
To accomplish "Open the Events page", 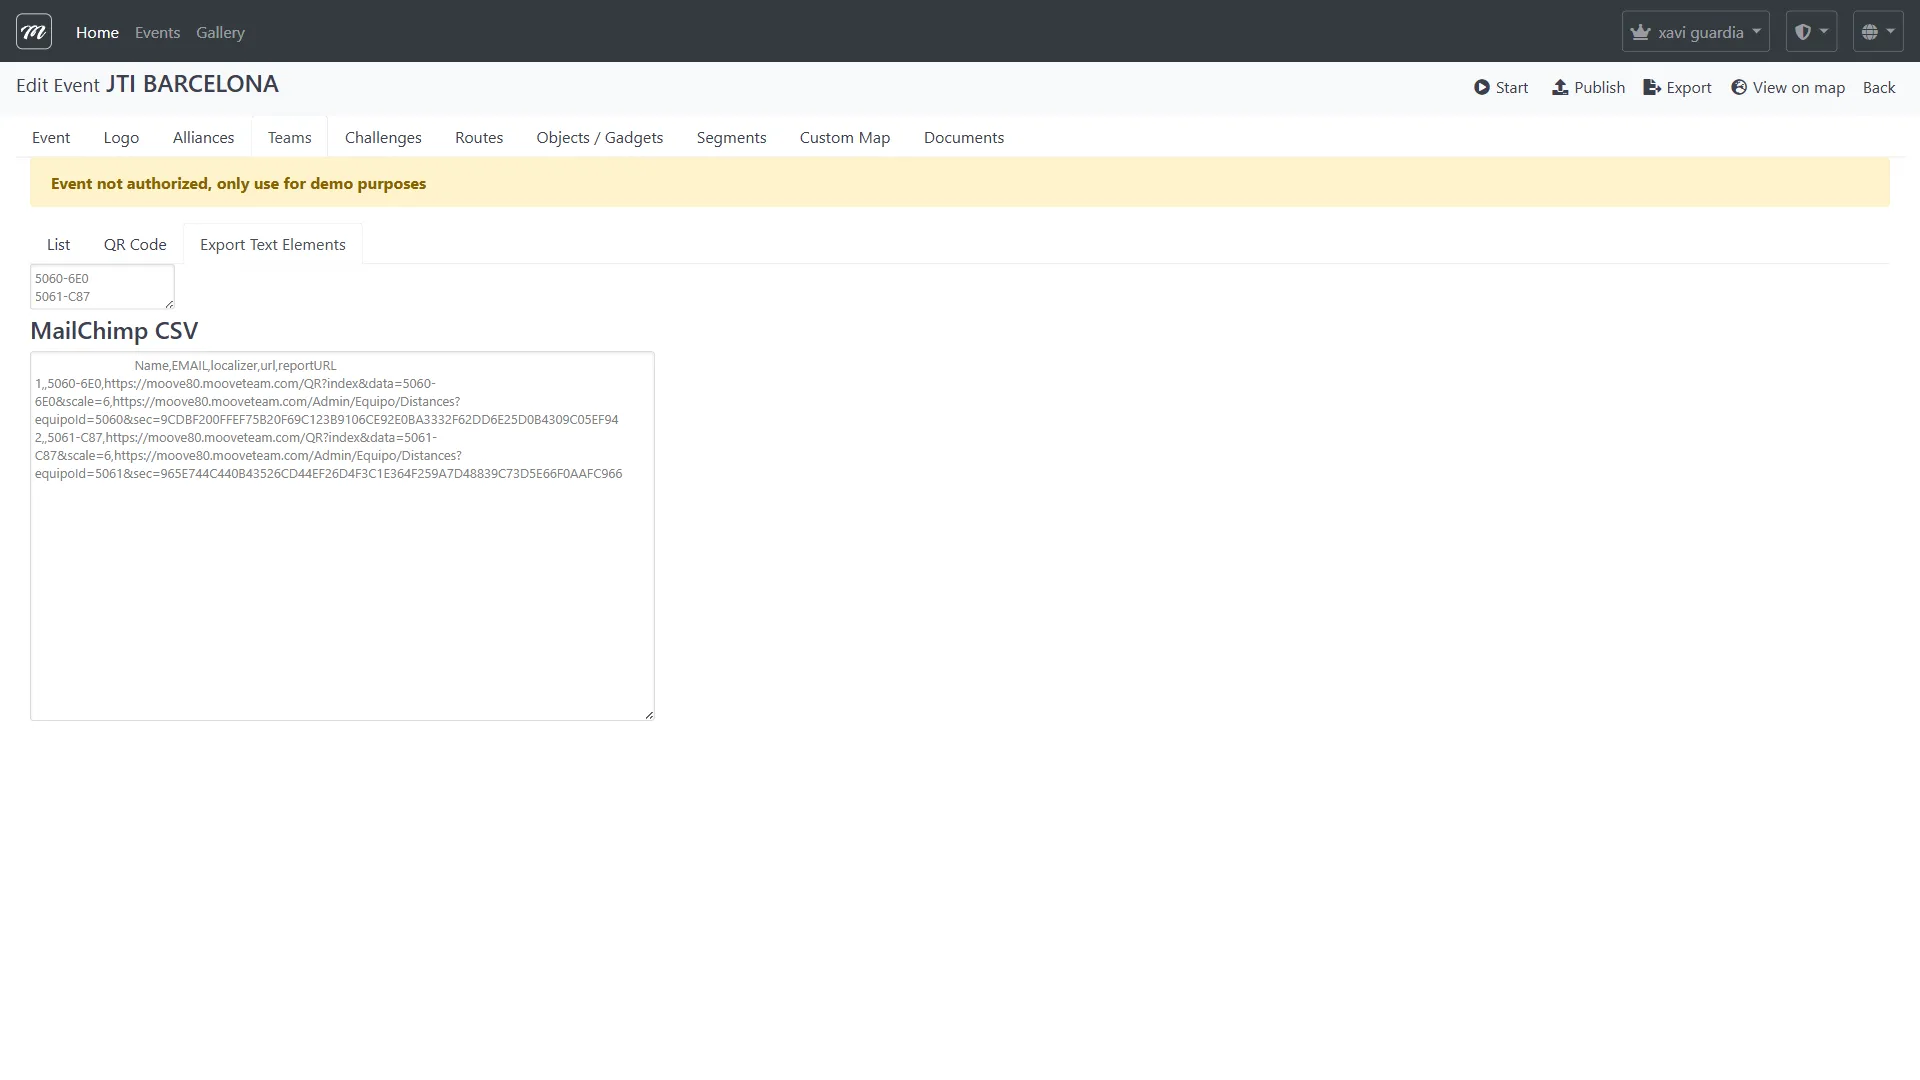I will [x=157, y=32].
